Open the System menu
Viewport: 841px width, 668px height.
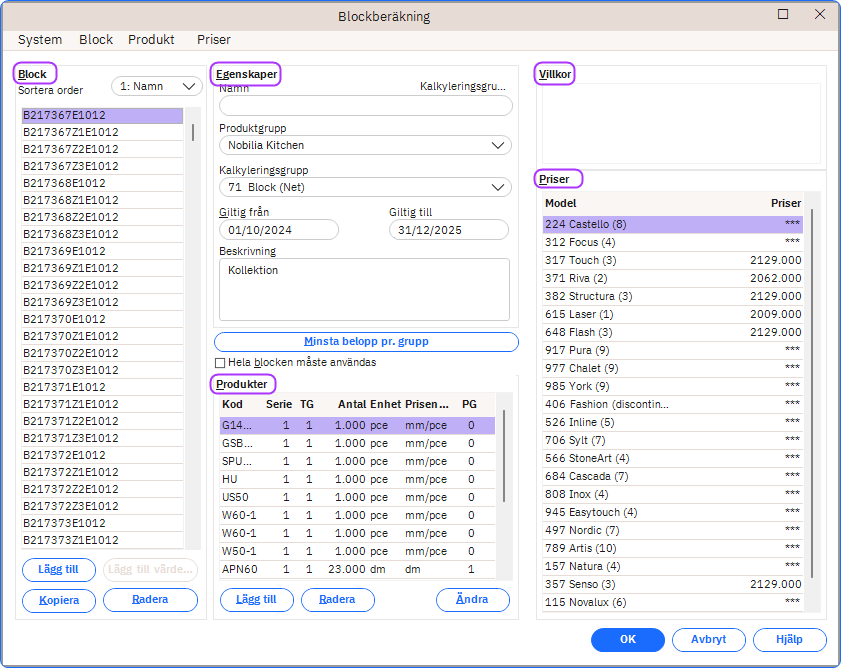tap(40, 40)
